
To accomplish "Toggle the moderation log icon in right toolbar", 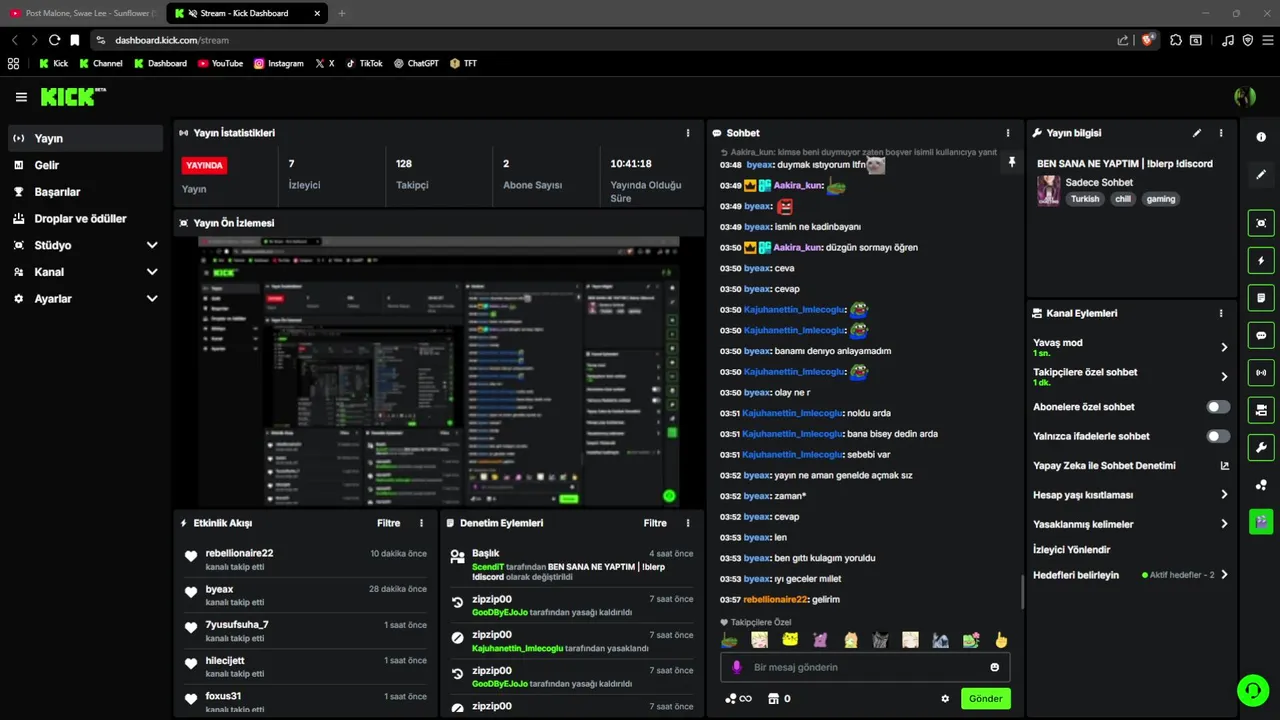I will (1261, 298).
